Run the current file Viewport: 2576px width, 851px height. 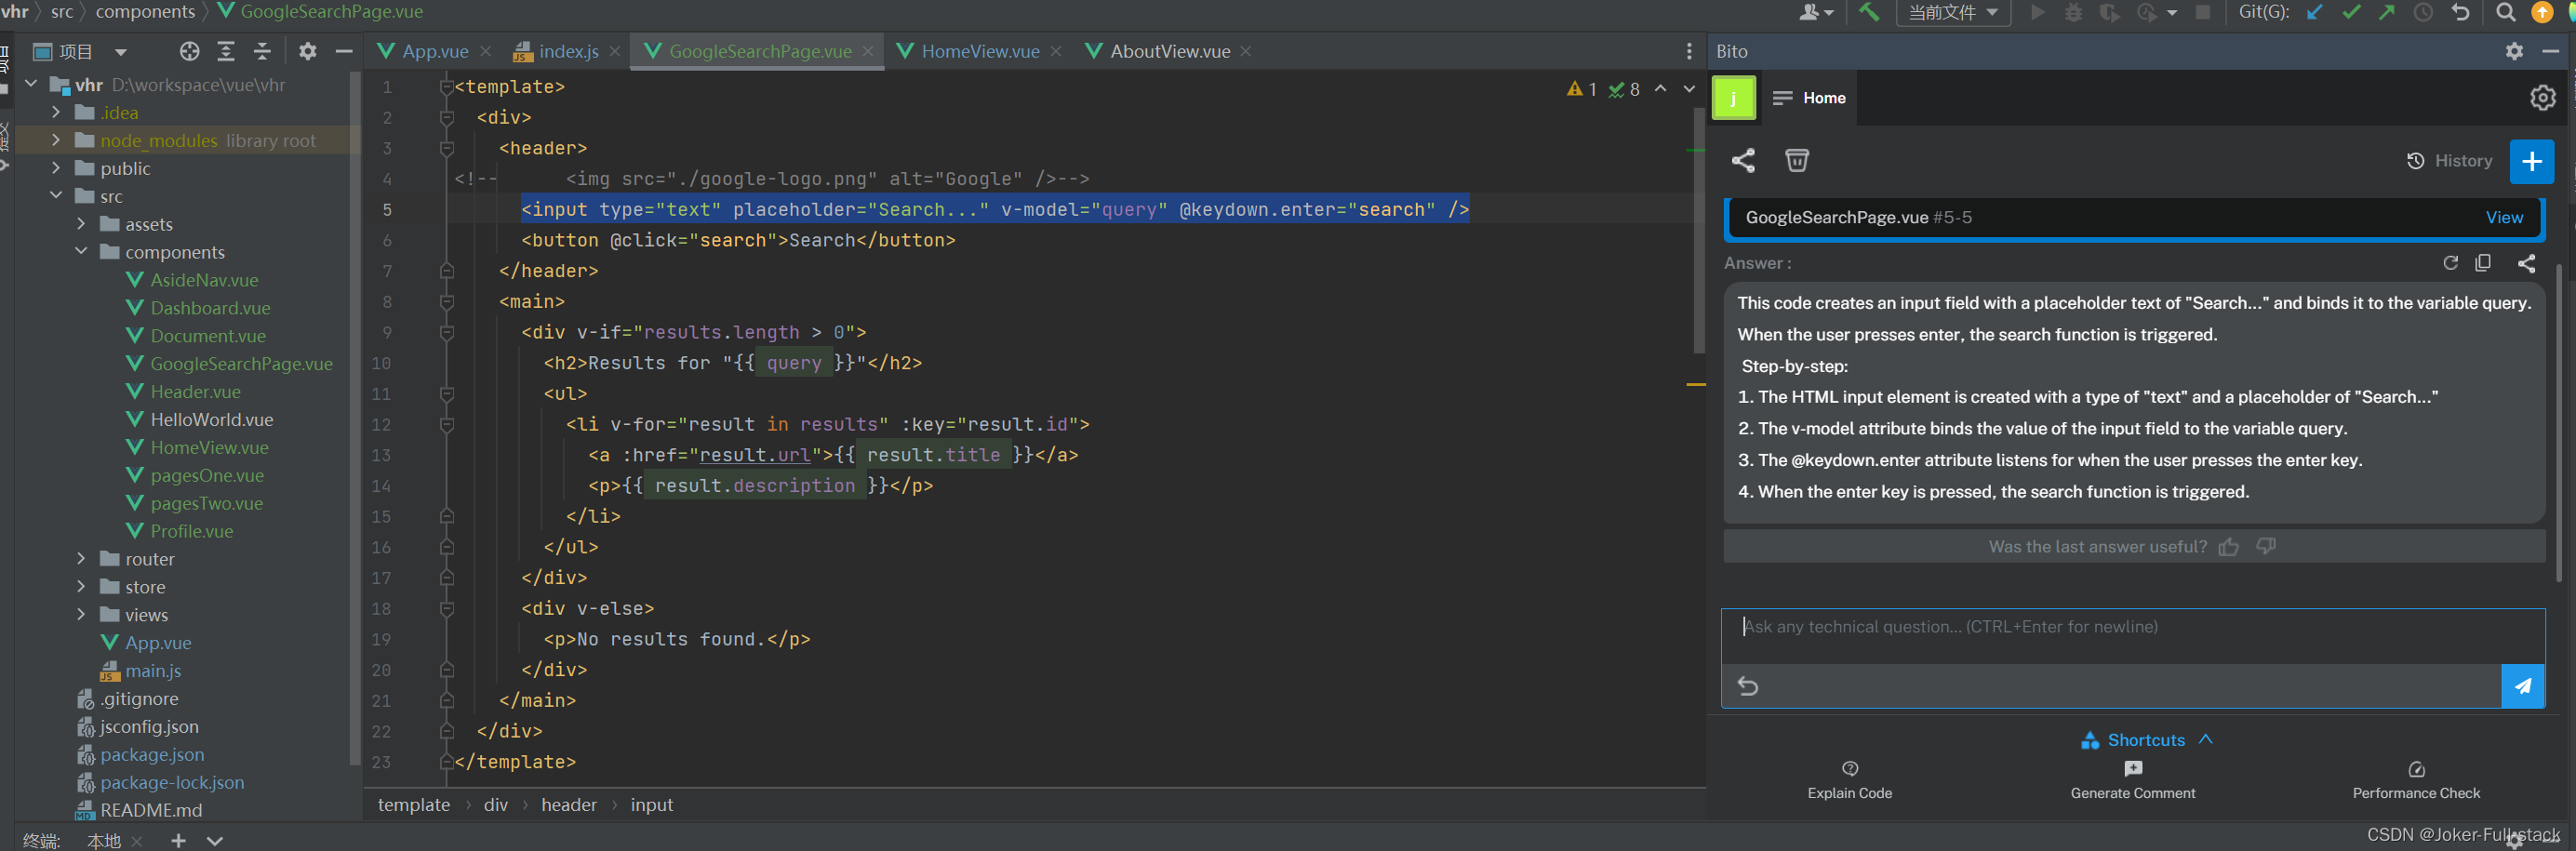[x=2037, y=12]
